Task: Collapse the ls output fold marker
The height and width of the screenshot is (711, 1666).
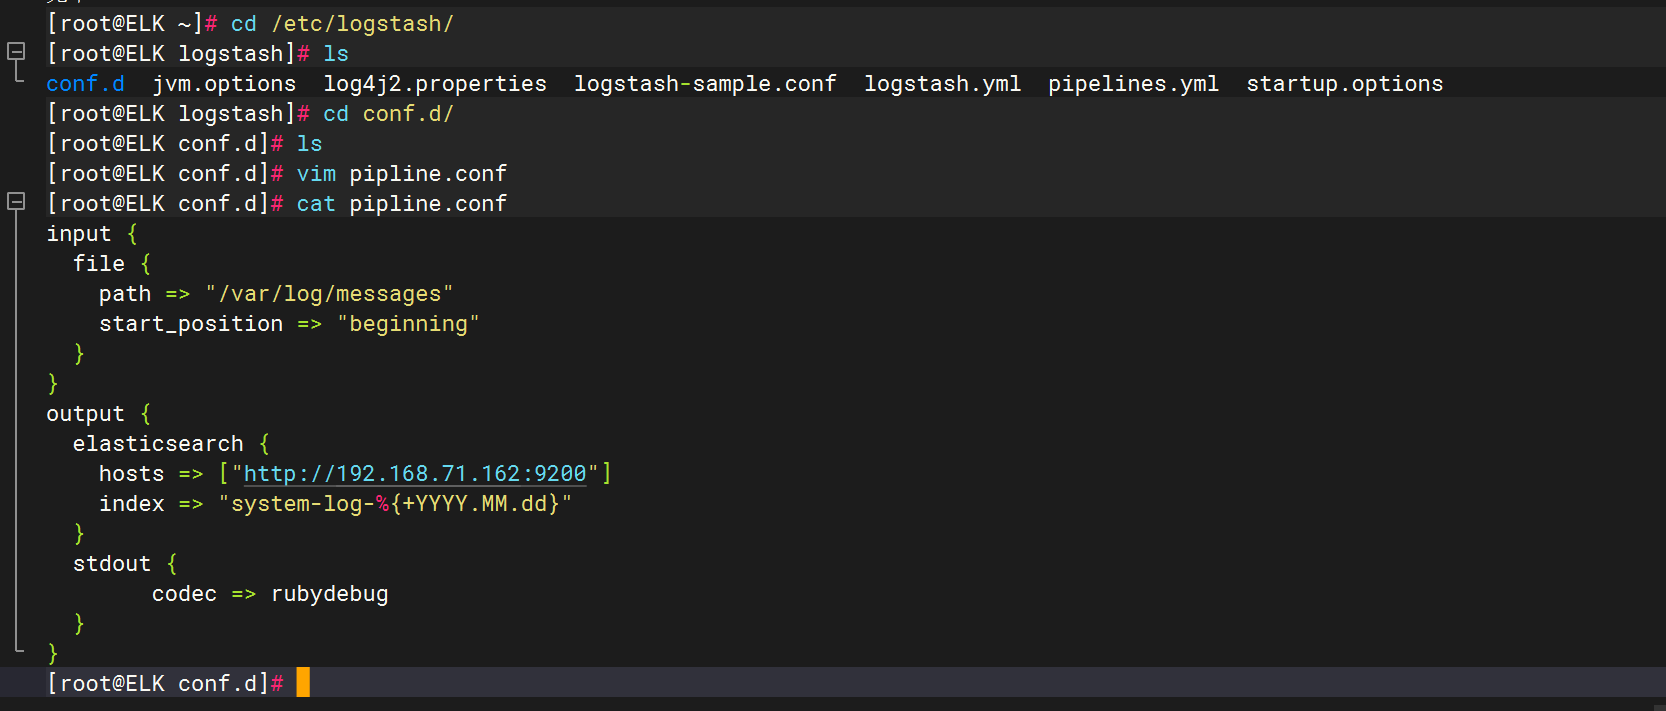Action: tap(16, 50)
